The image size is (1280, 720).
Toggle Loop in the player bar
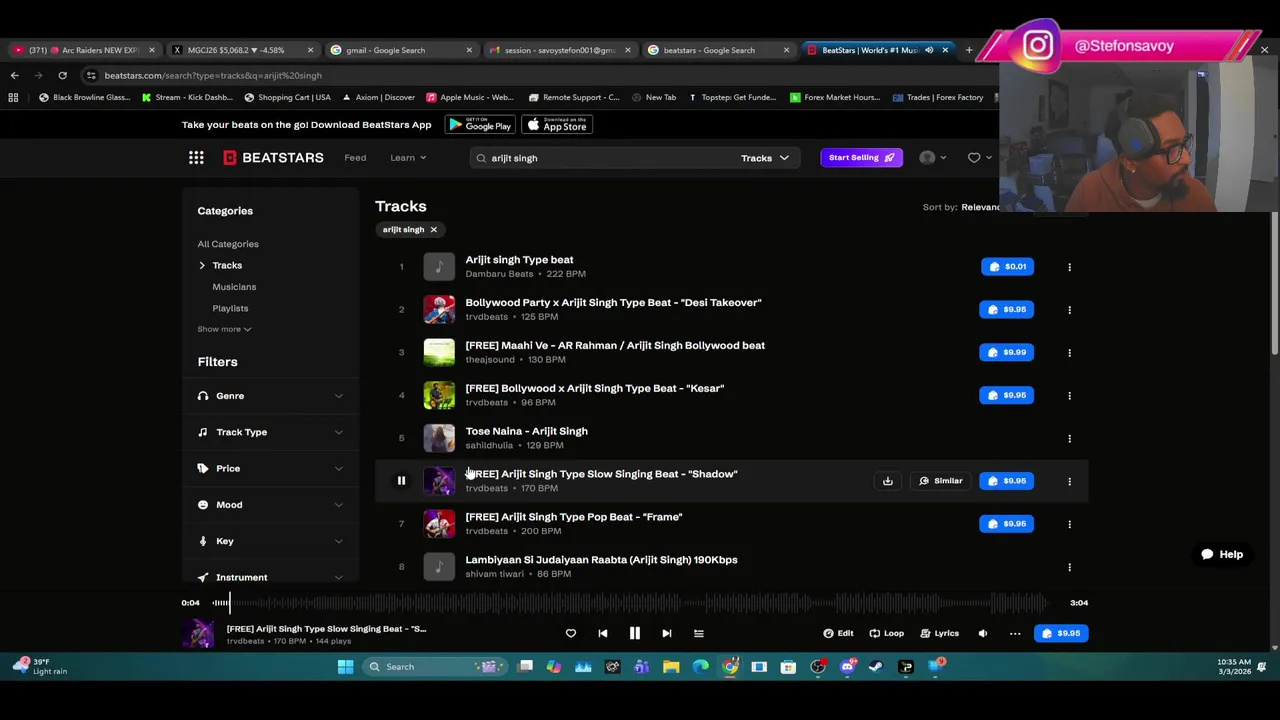point(886,633)
